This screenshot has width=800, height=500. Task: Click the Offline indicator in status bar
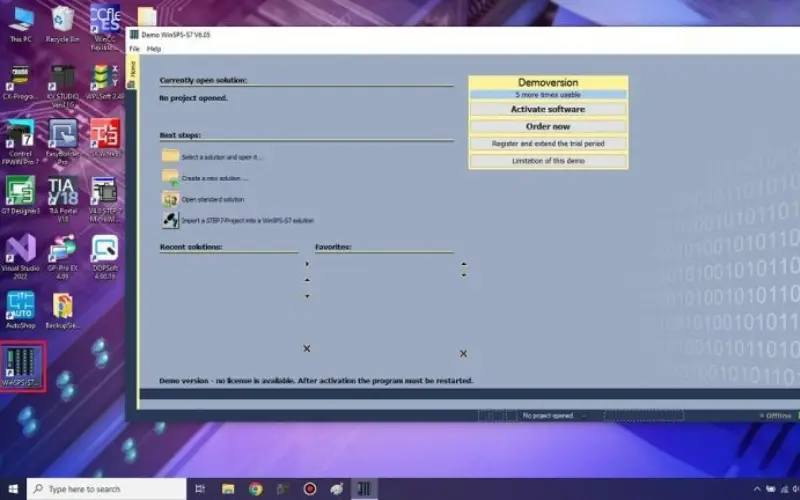pyautogui.click(x=776, y=416)
